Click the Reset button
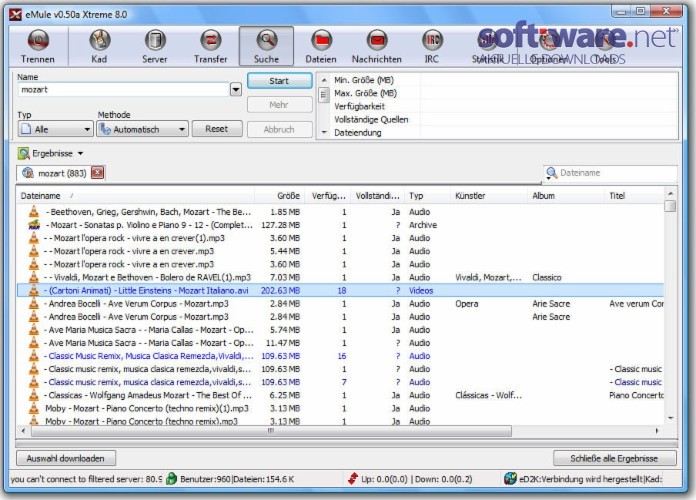Image resolution: width=696 pixels, height=500 pixels. pyautogui.click(x=217, y=129)
